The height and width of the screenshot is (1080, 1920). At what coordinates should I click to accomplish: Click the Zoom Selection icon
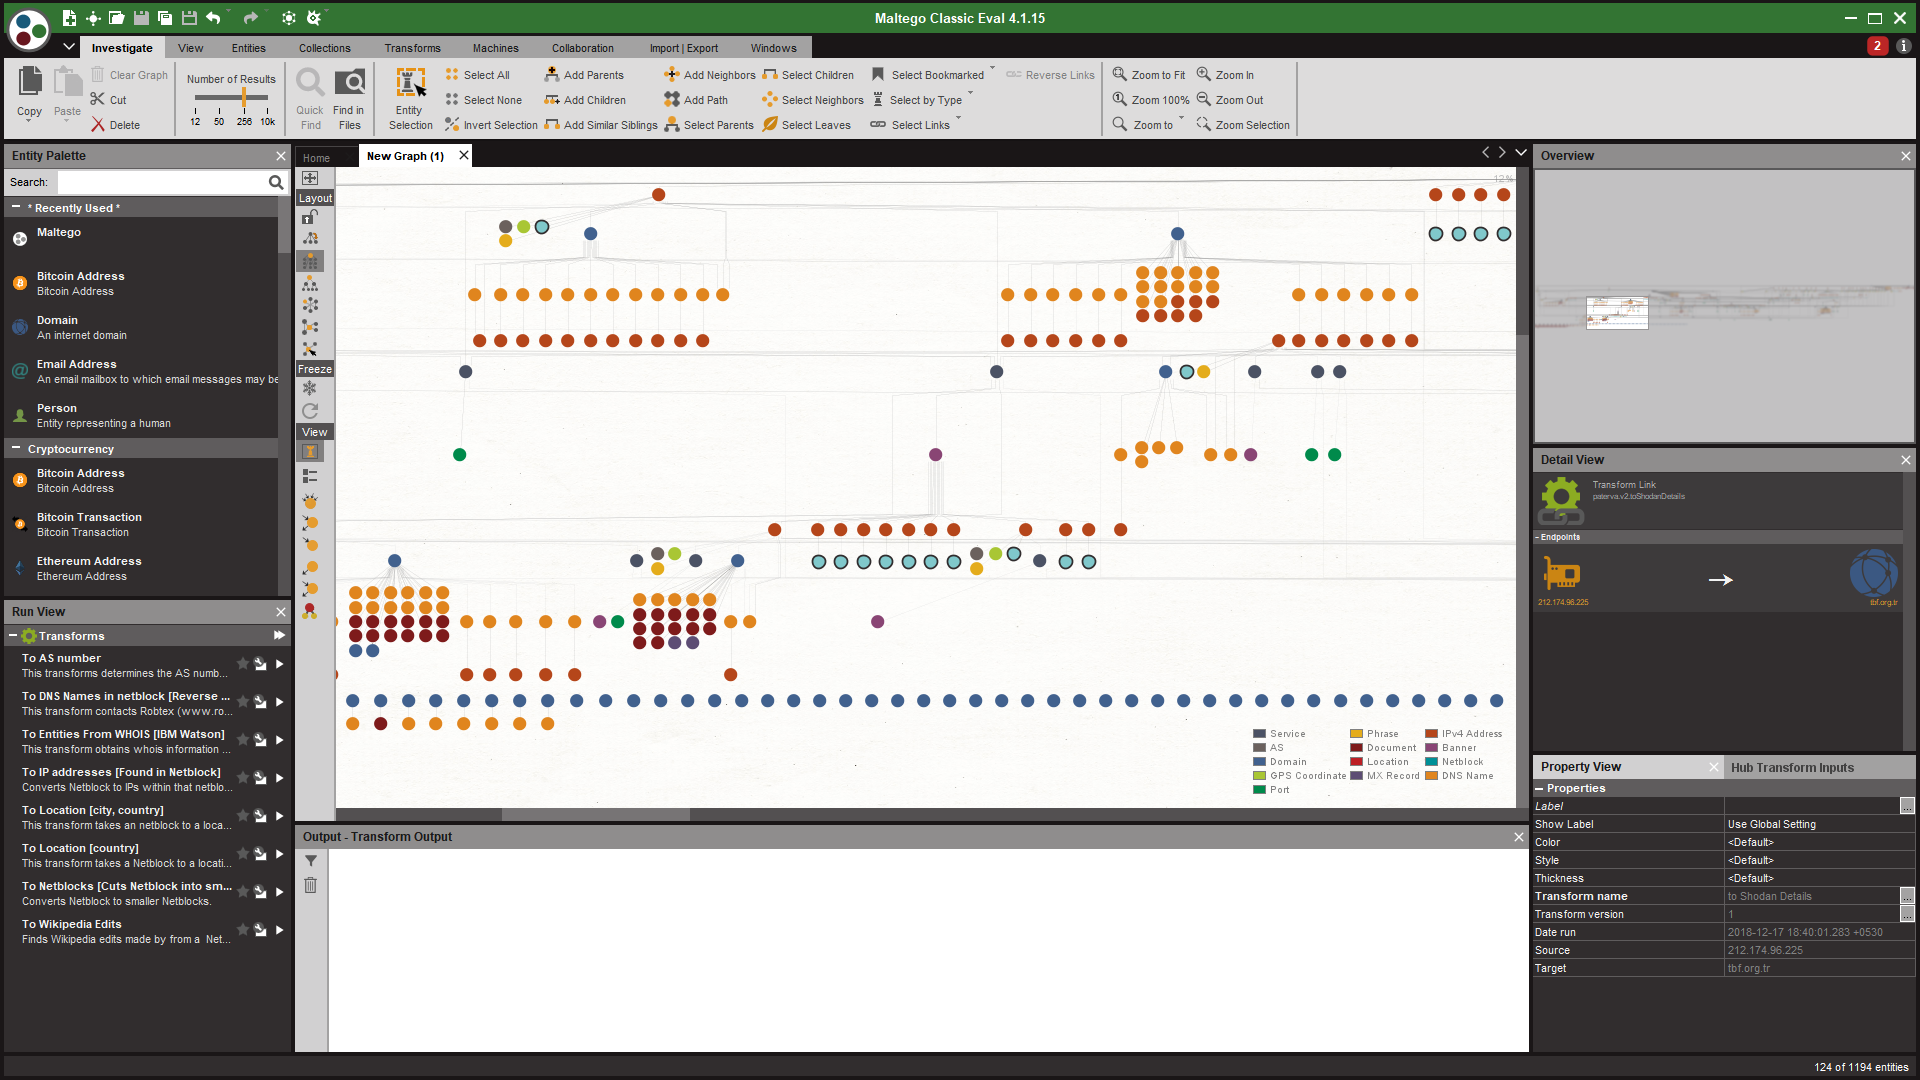[x=1204, y=124]
